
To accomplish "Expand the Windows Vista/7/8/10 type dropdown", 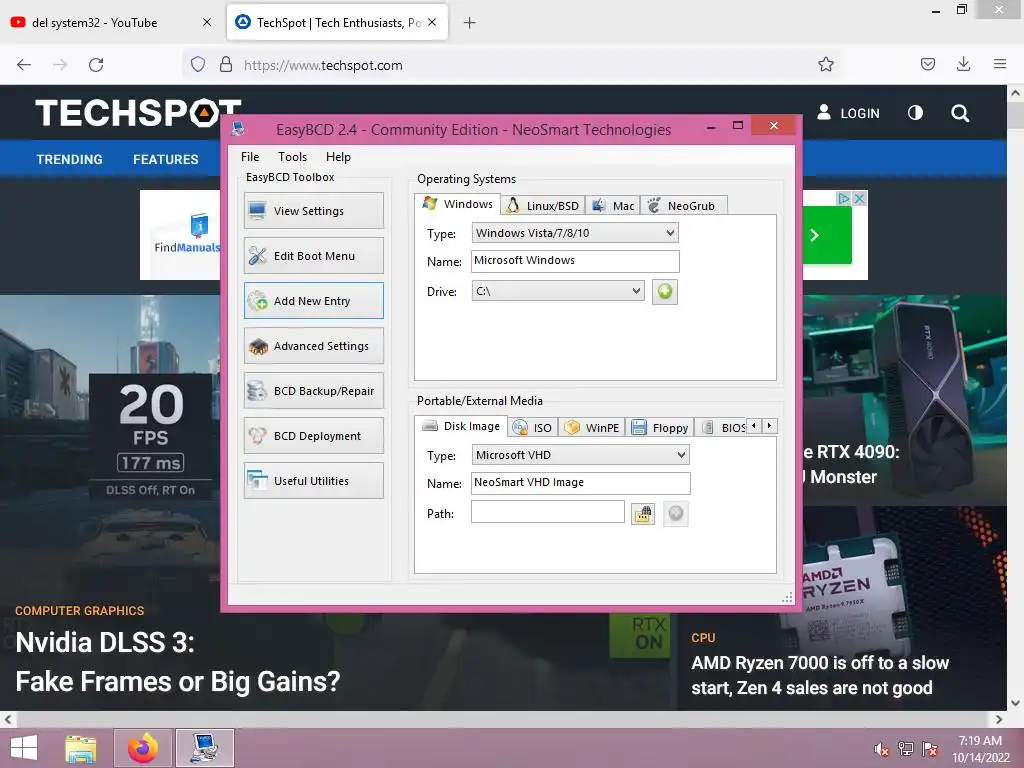I will [575, 232].
